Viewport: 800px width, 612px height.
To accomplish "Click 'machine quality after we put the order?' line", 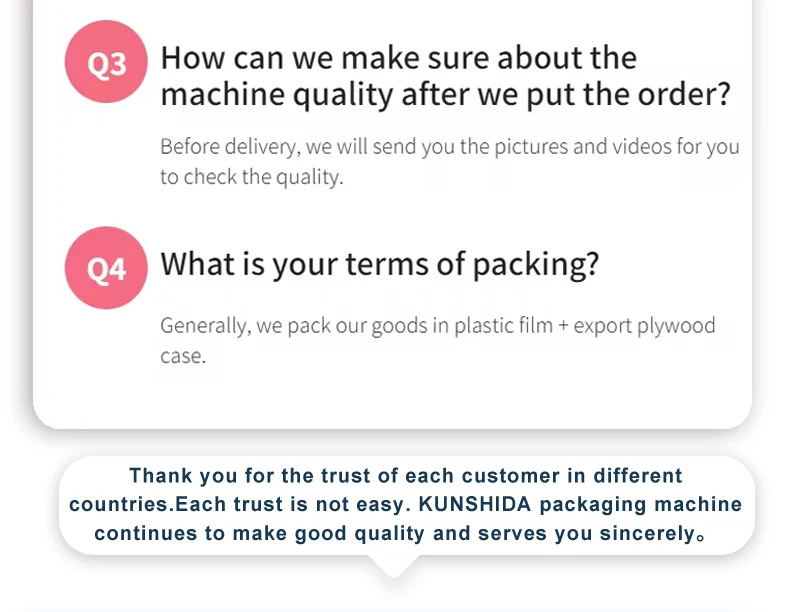I will [445, 95].
